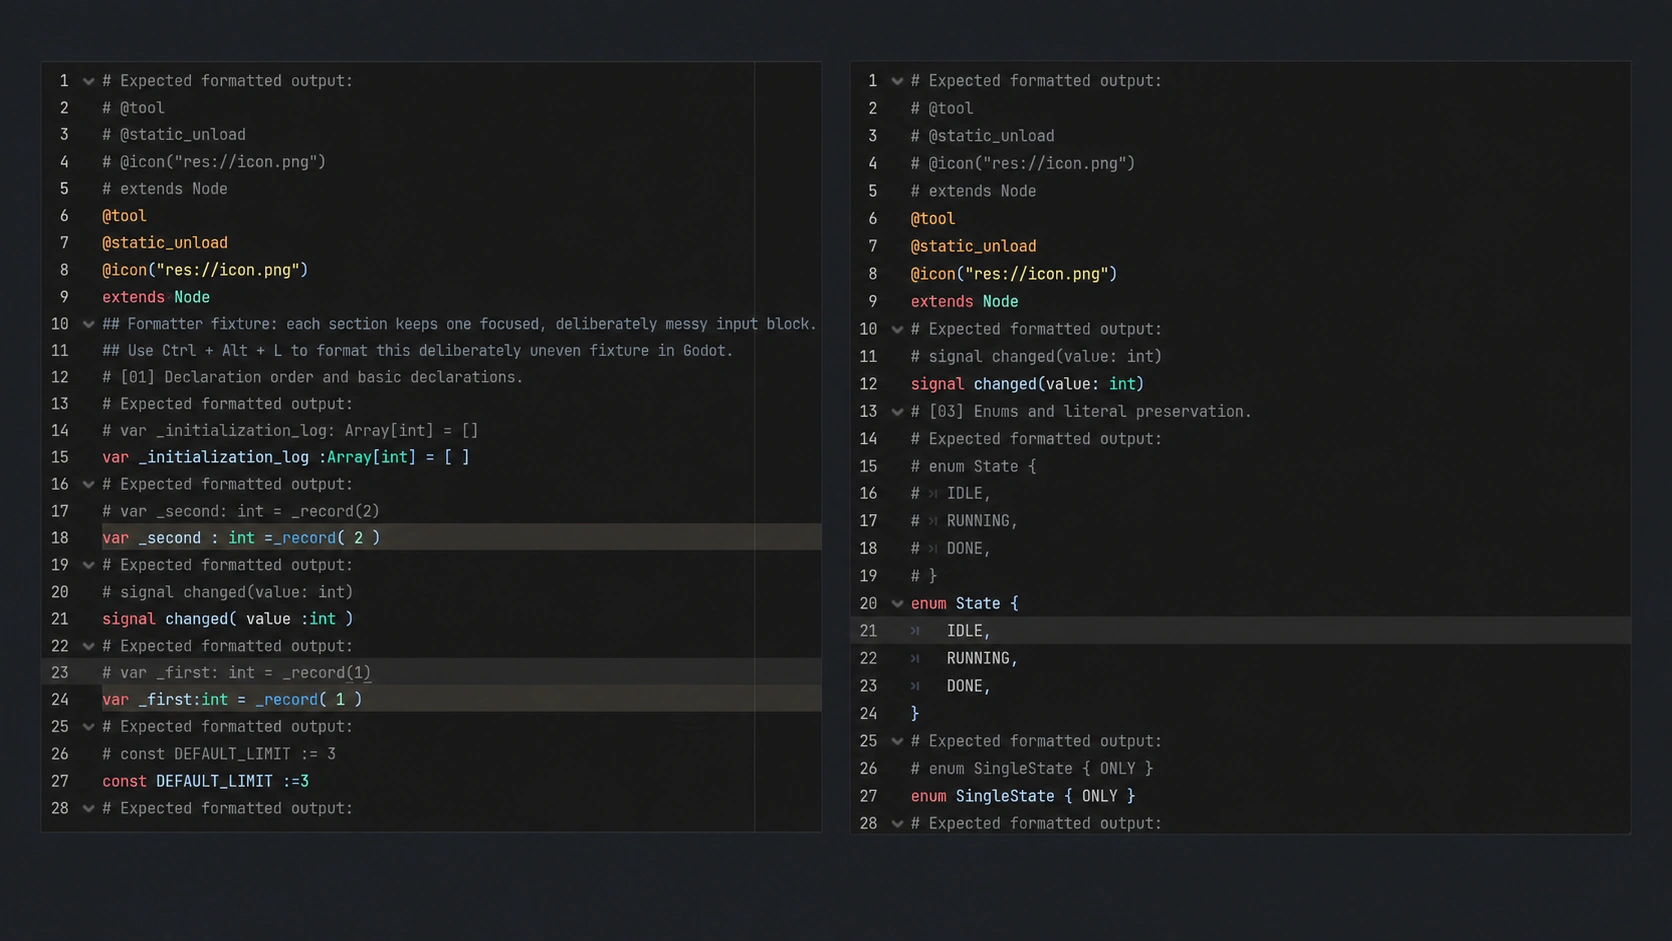This screenshot has height=941, width=1672.
Task: Click line number 24 in right pane gutter
Action: click(x=868, y=714)
